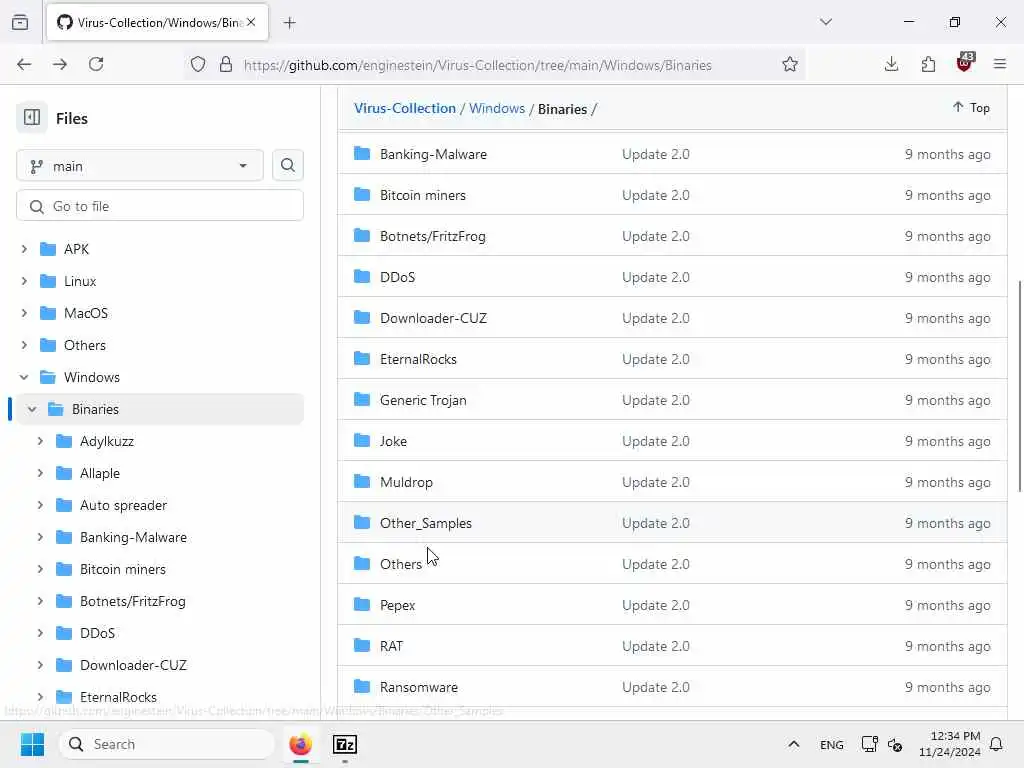Open the EternalRocks folder in list
The width and height of the screenshot is (1024, 768).
418,359
